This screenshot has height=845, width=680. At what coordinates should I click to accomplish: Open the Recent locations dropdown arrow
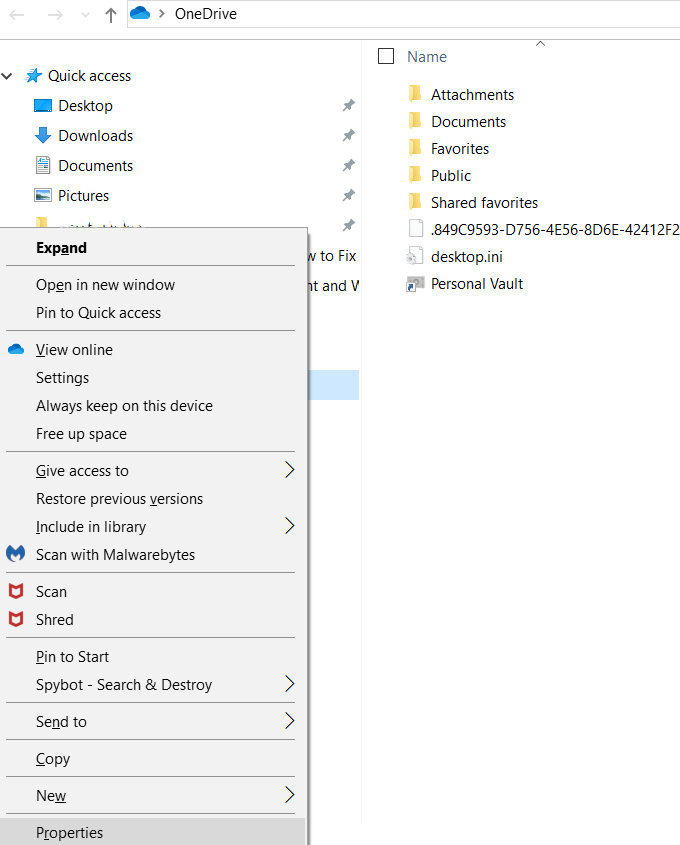(x=84, y=15)
